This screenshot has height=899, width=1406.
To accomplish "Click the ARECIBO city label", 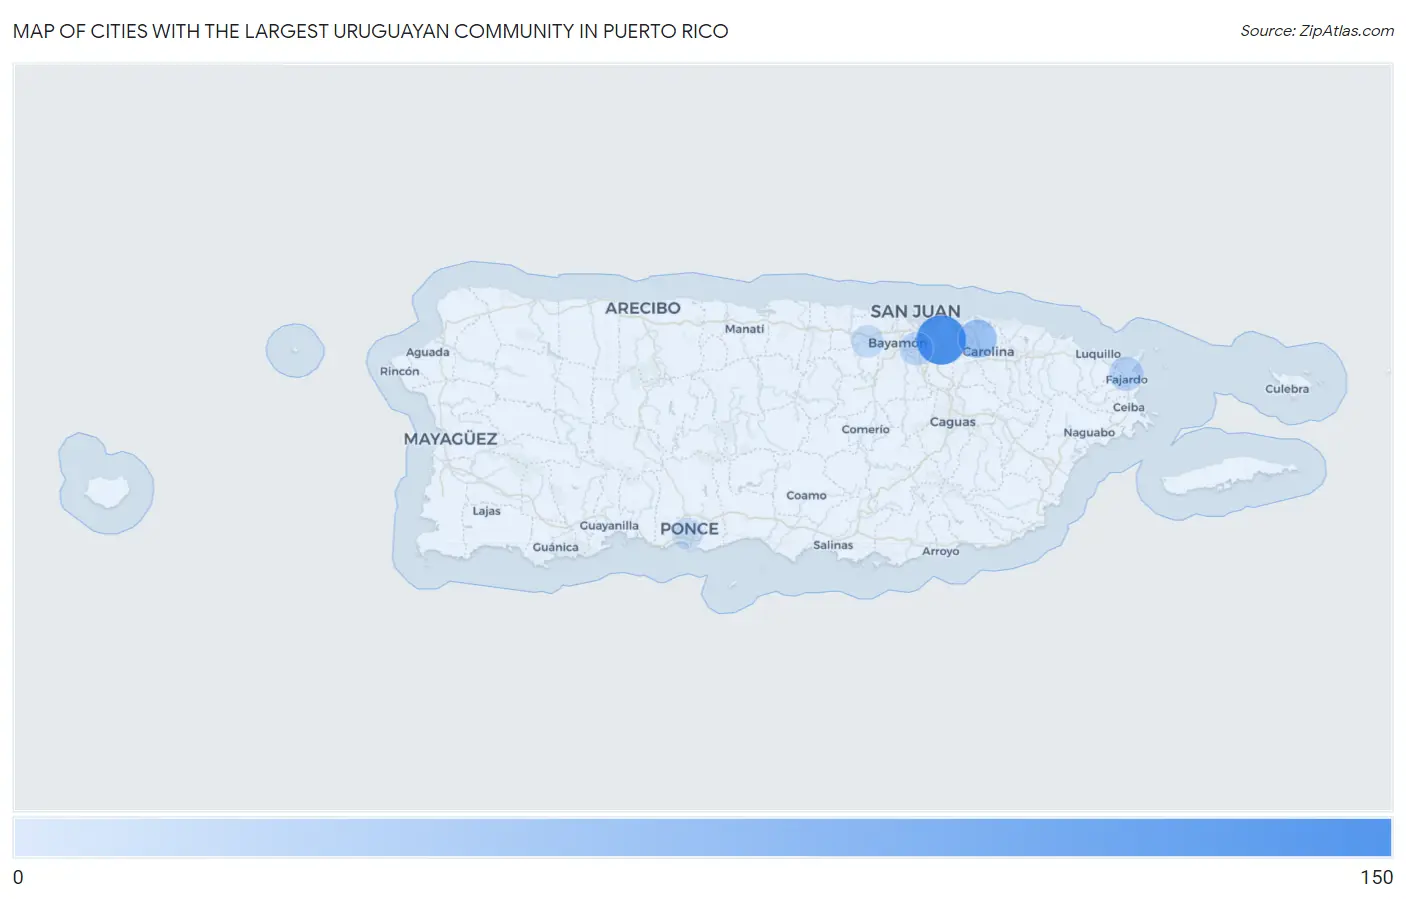I will click(x=642, y=308).
